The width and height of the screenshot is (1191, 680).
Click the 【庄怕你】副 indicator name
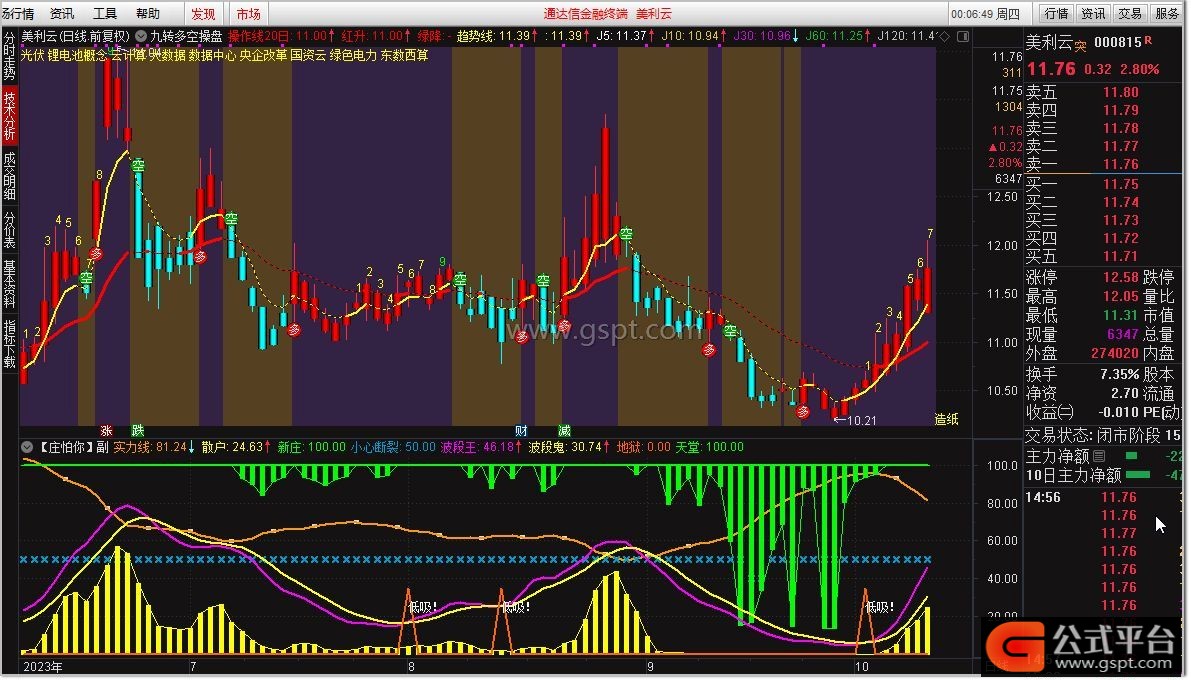tap(73, 448)
